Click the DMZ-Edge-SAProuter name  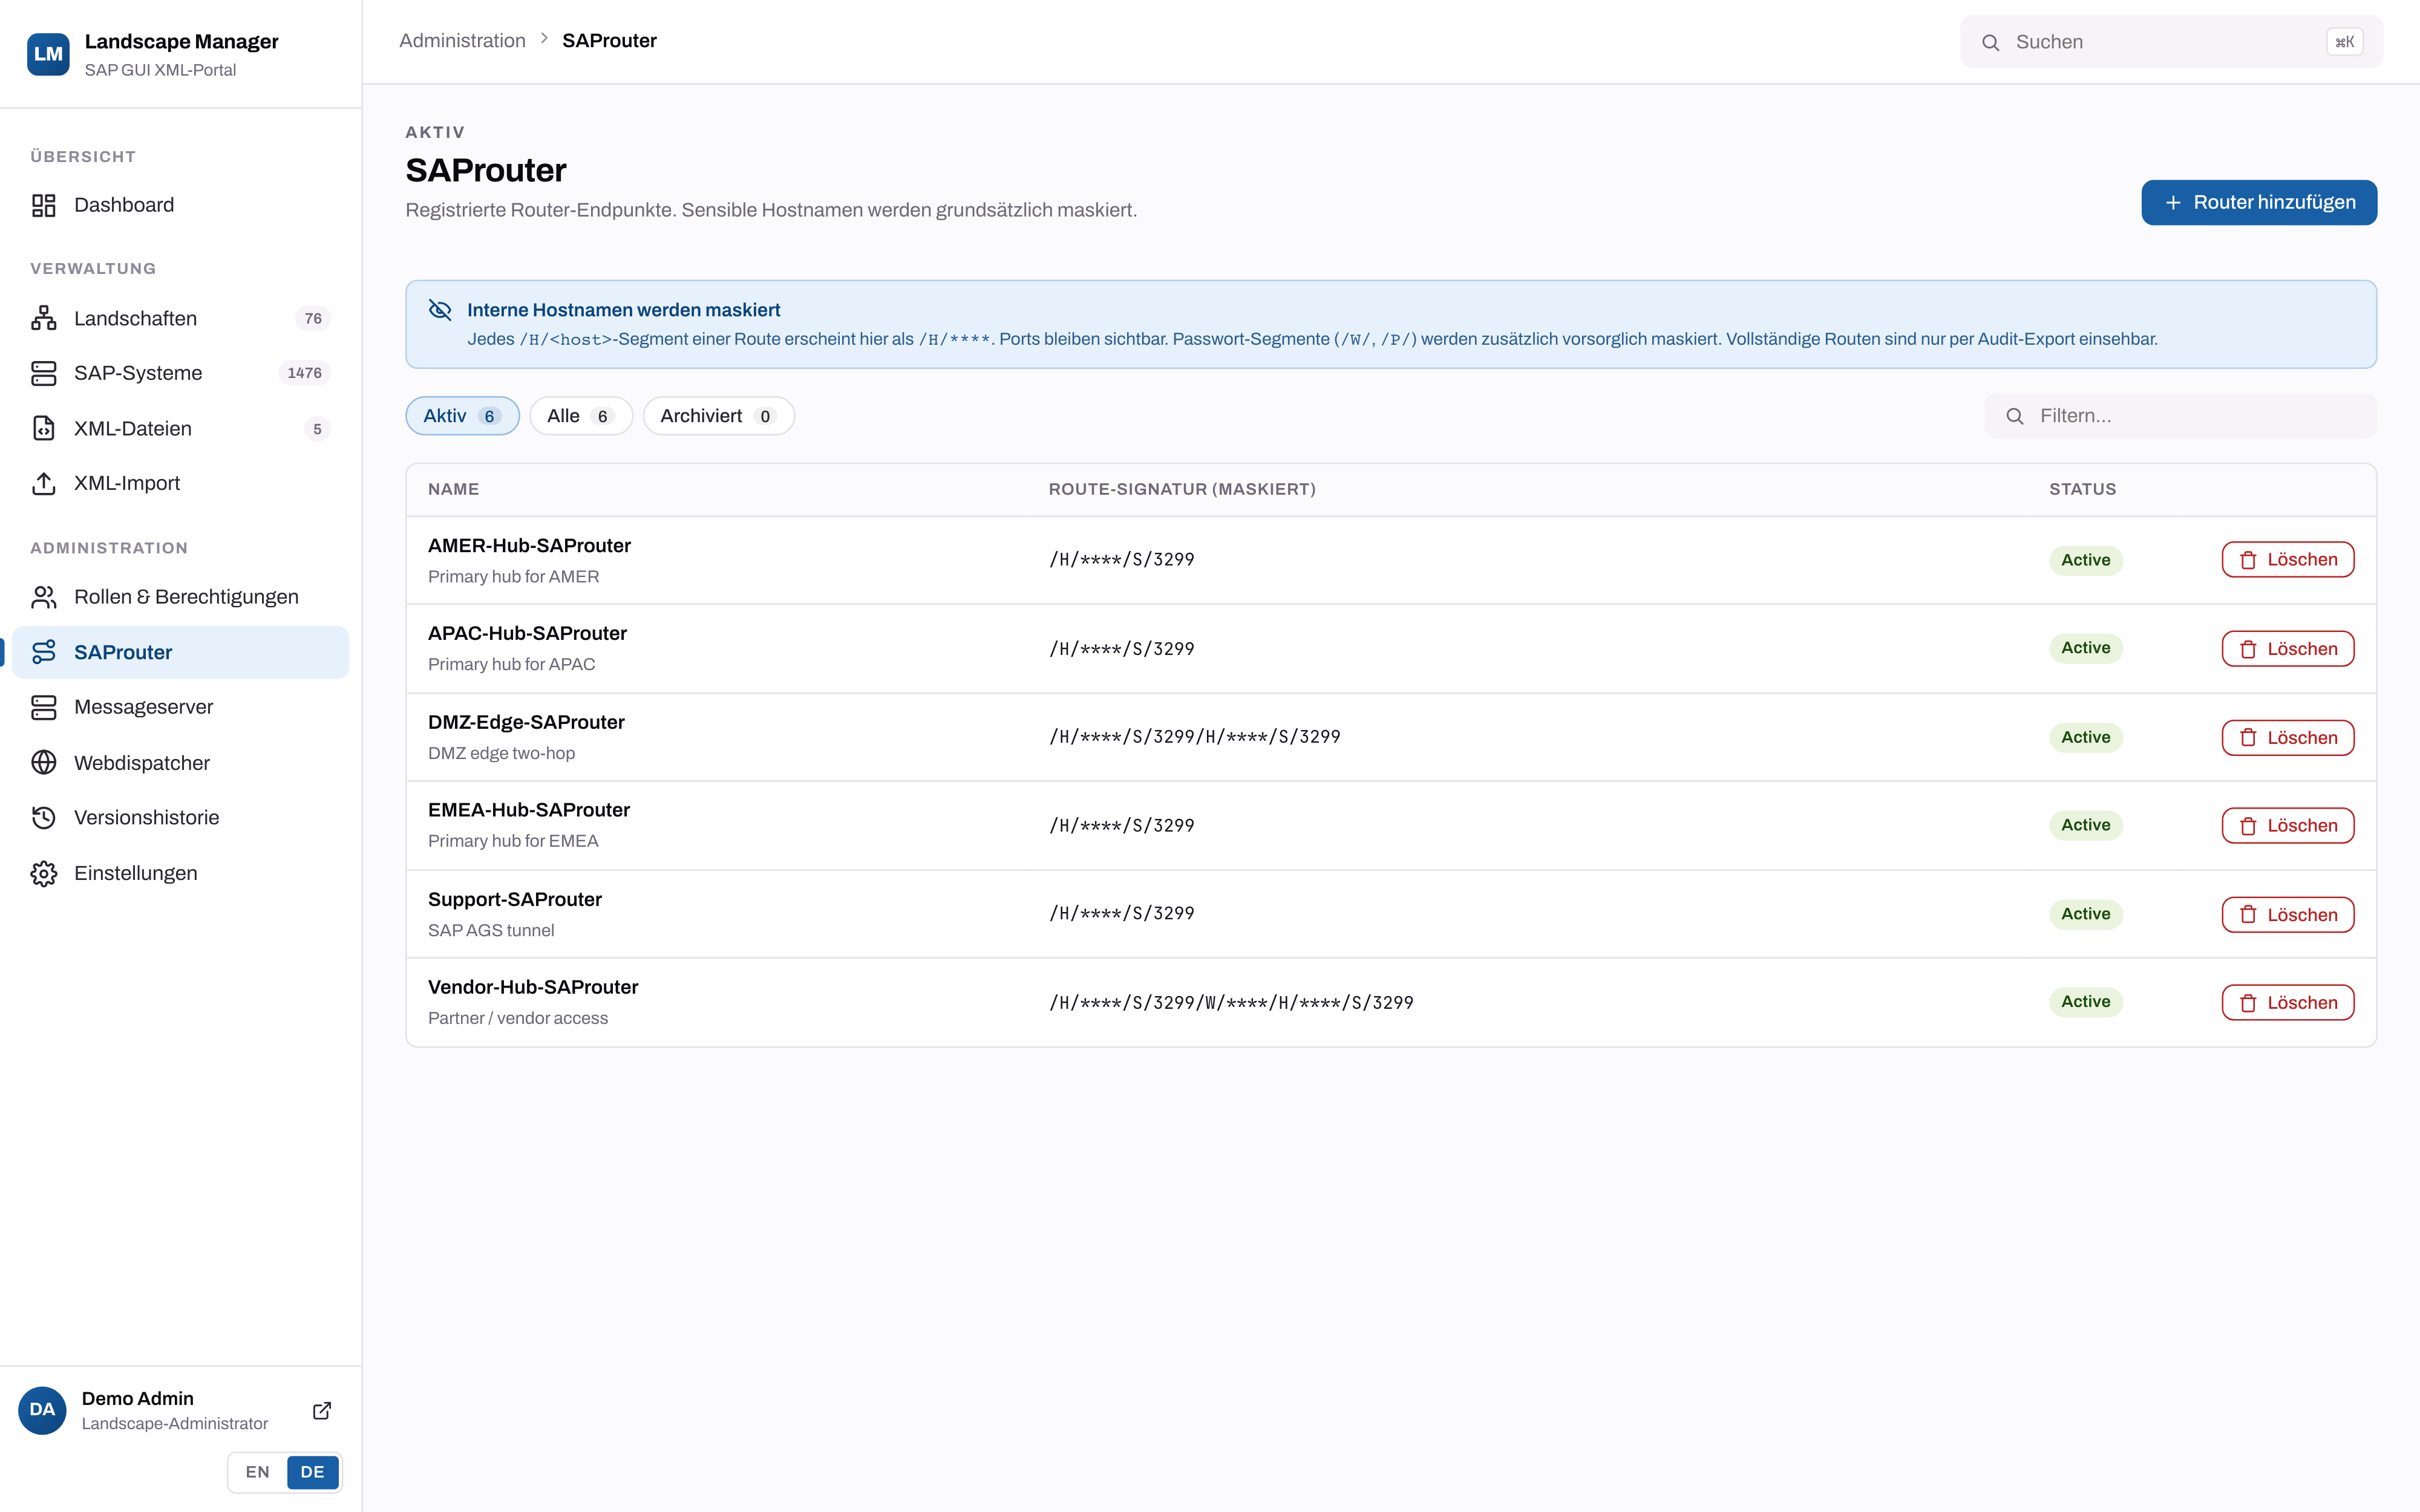(526, 722)
